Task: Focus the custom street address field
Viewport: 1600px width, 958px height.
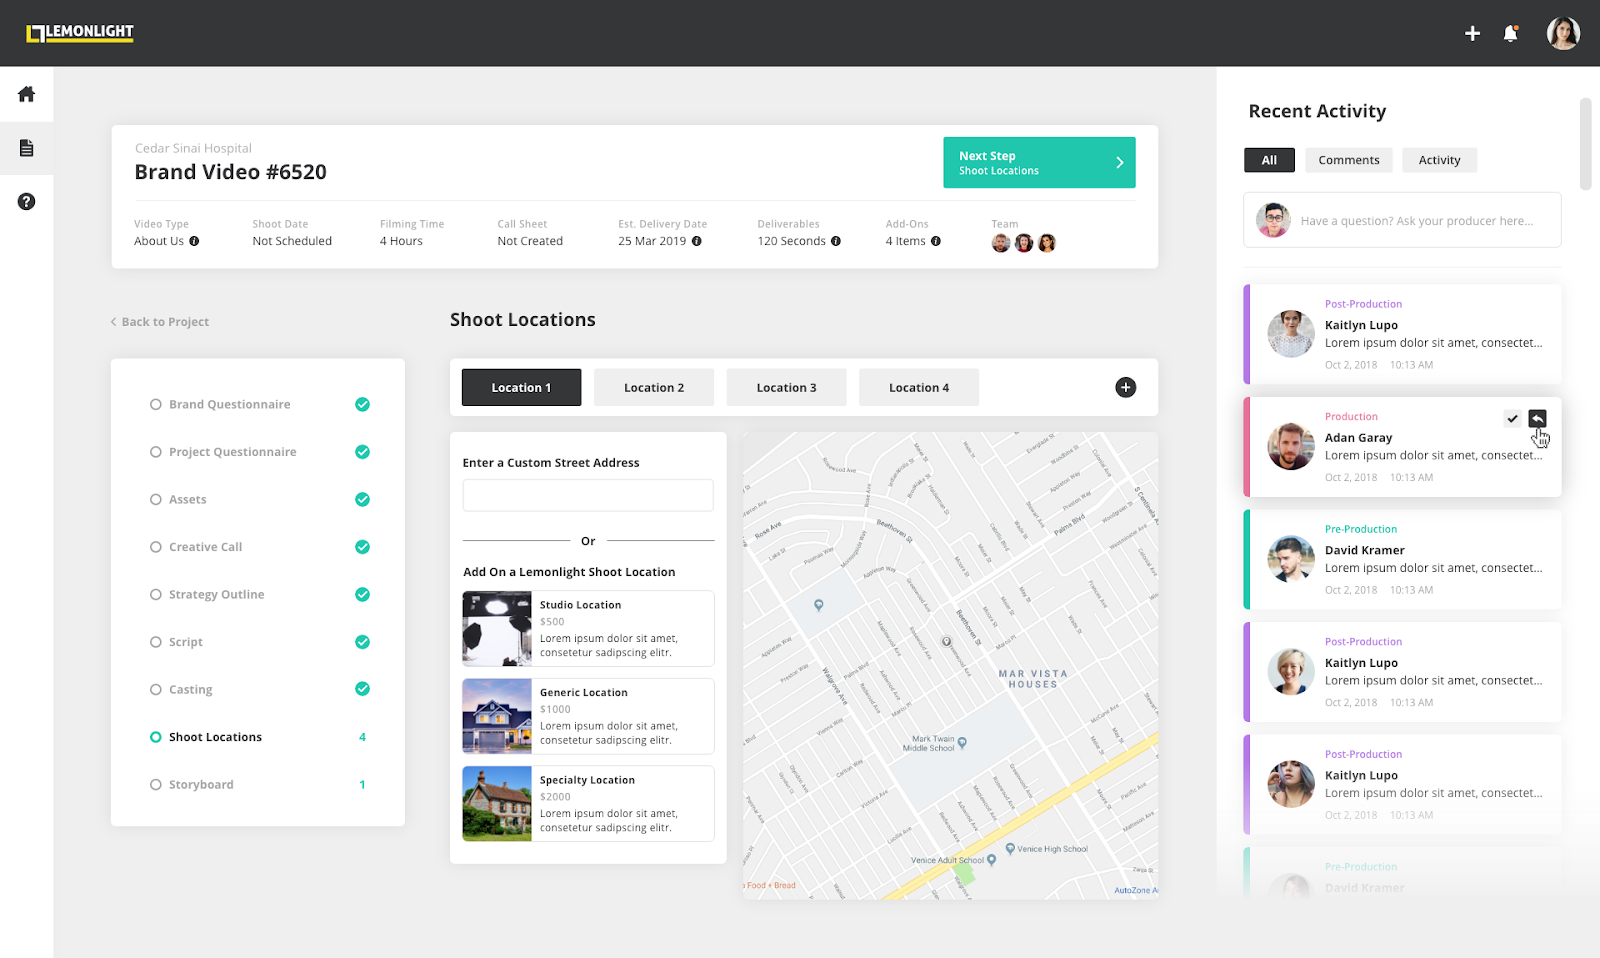Action: pos(588,495)
